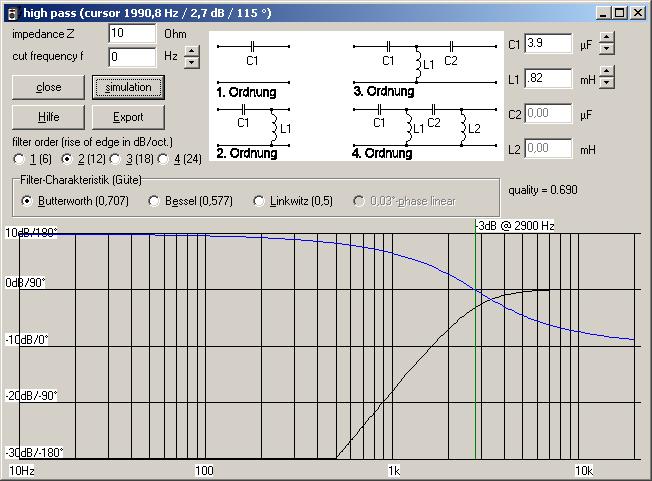Click the '100' frequency axis label
Image resolution: width=652 pixels, height=481 pixels.
coord(204,471)
